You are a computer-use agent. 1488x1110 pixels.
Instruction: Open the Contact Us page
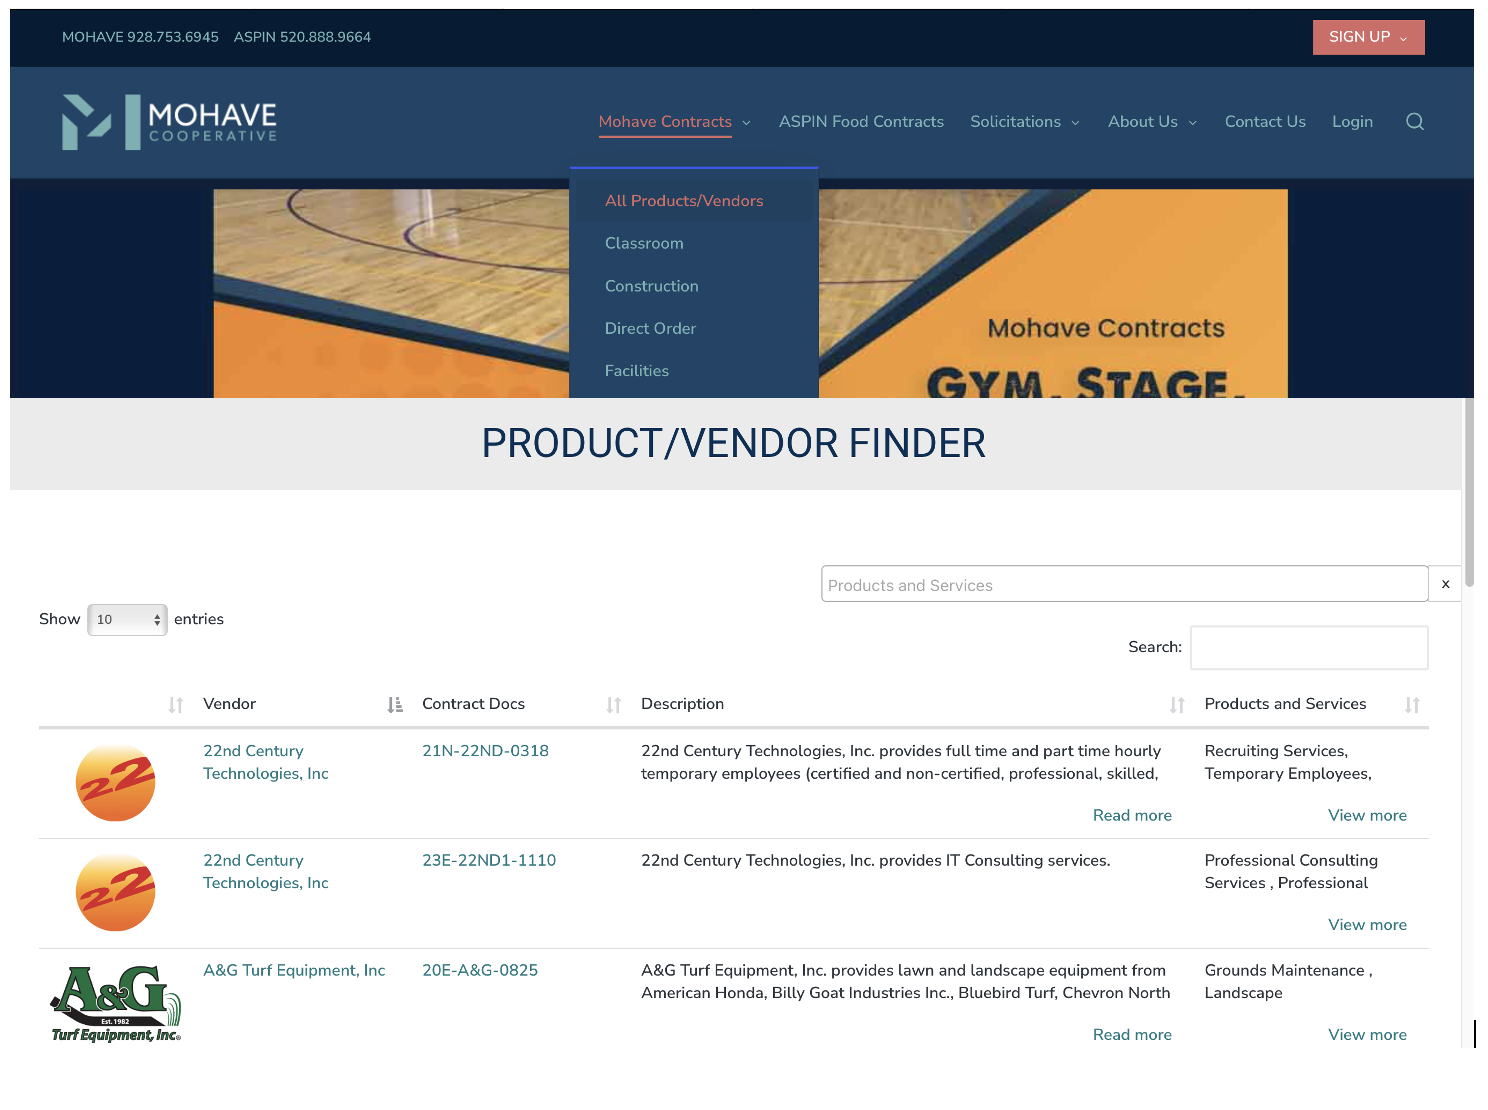pos(1265,122)
